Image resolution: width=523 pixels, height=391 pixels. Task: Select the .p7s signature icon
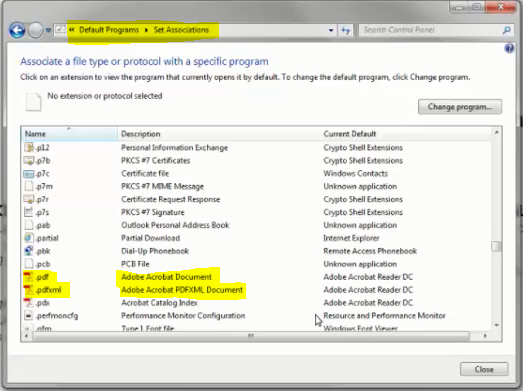point(29,212)
